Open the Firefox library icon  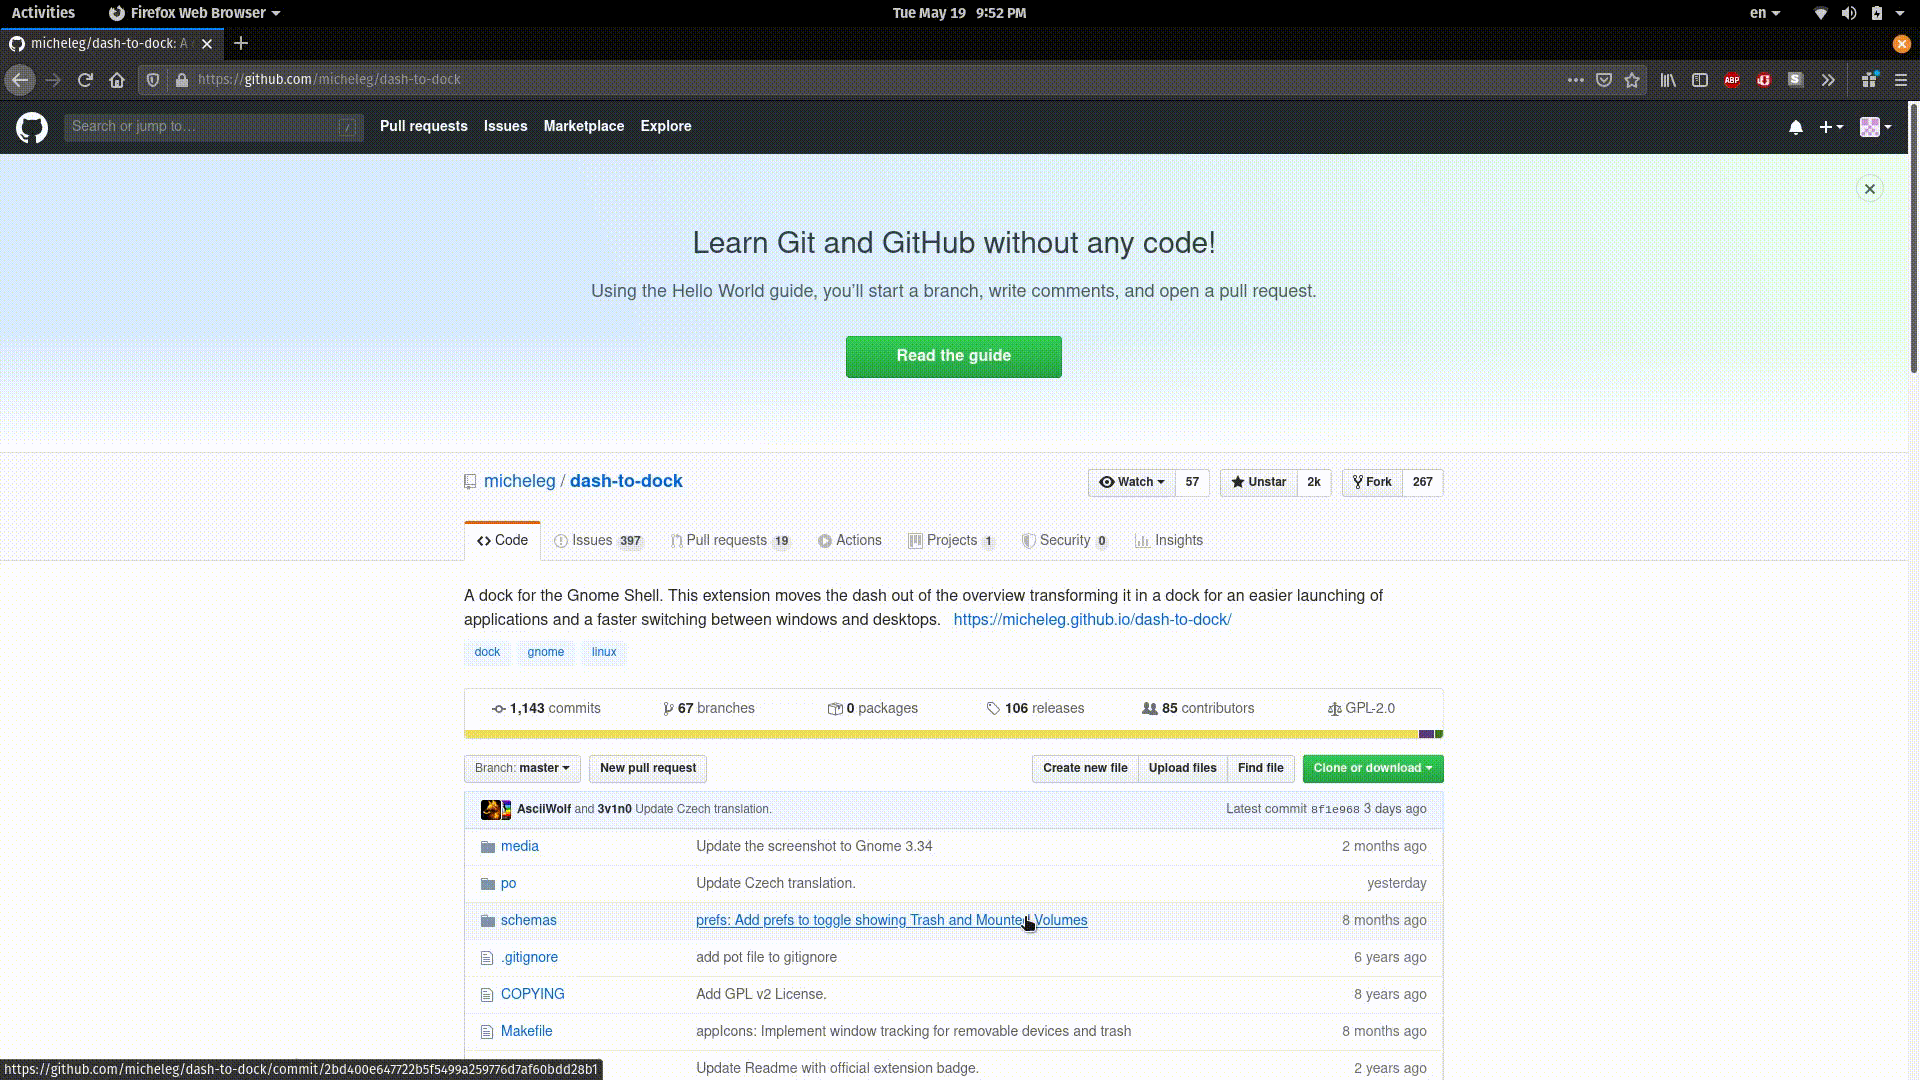[1668, 80]
